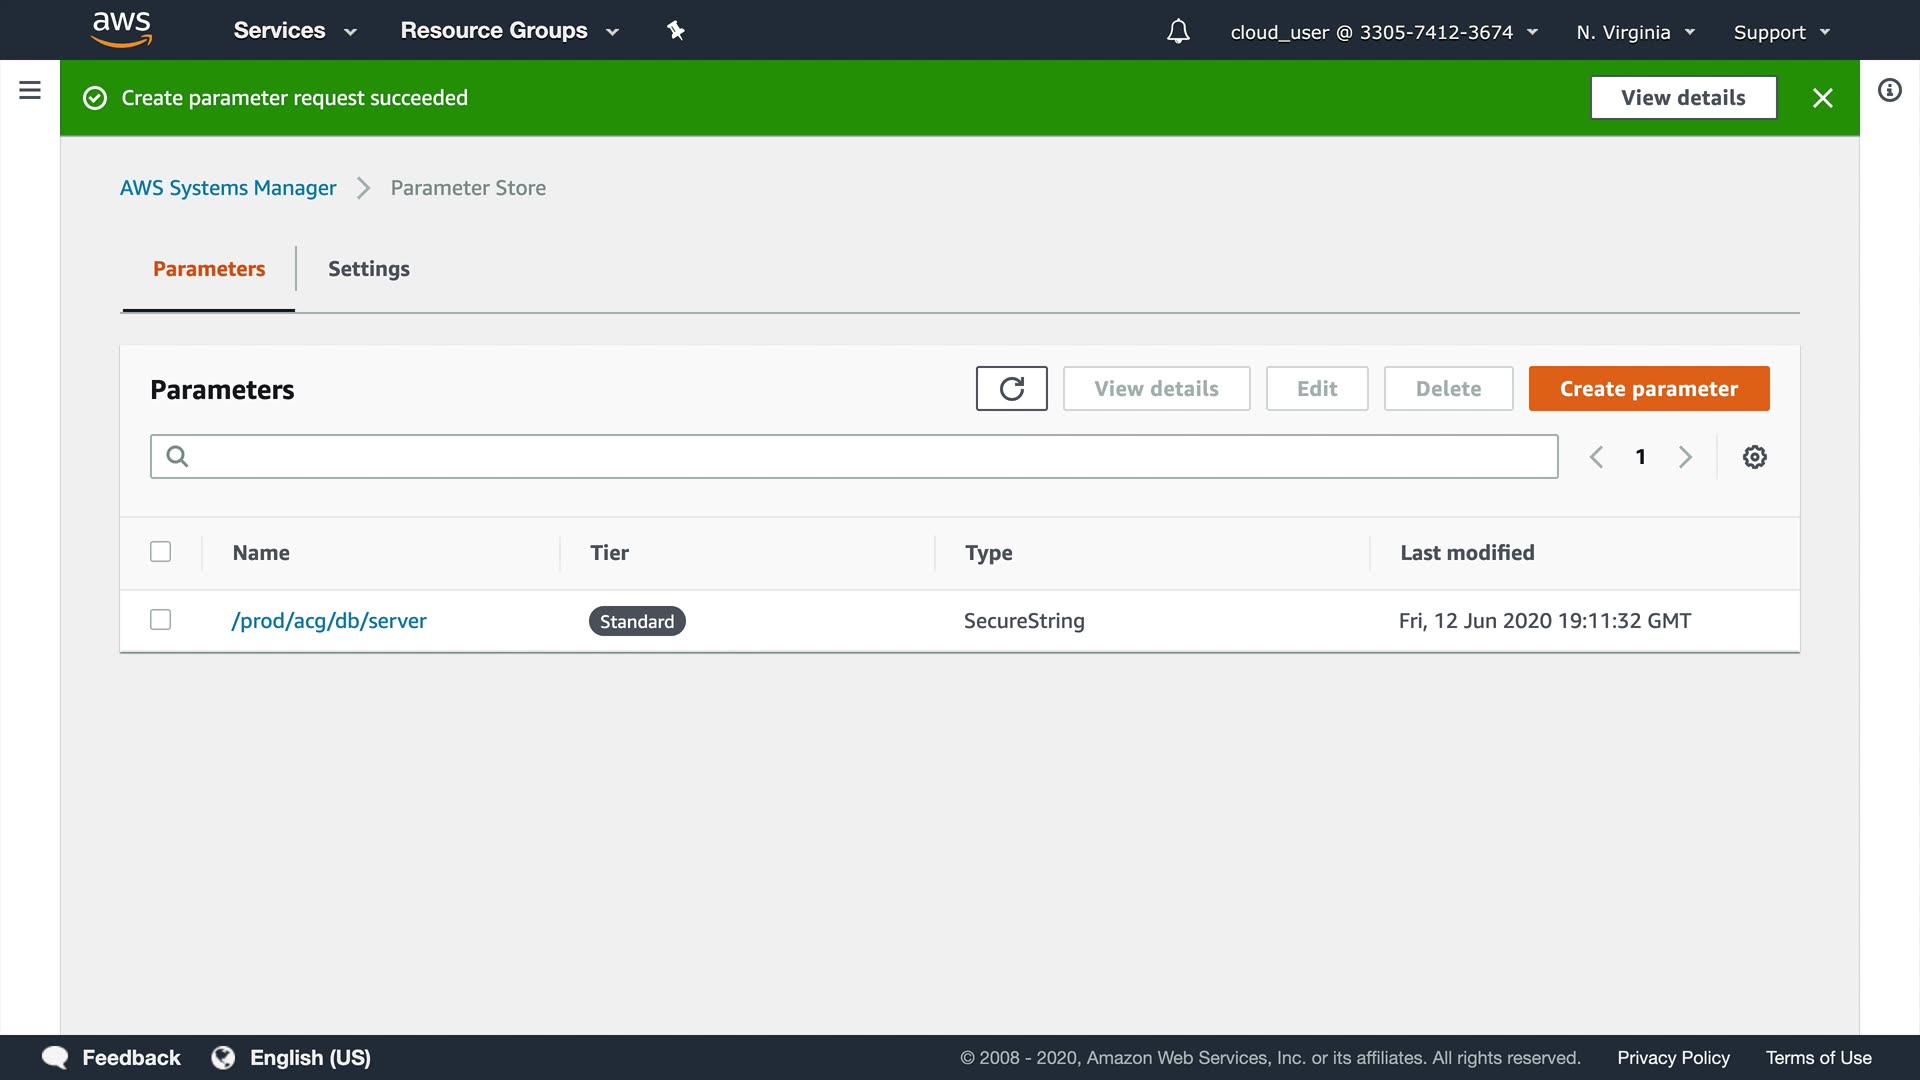Click the Create parameter button
Image resolution: width=1920 pixels, height=1080 pixels.
point(1648,389)
